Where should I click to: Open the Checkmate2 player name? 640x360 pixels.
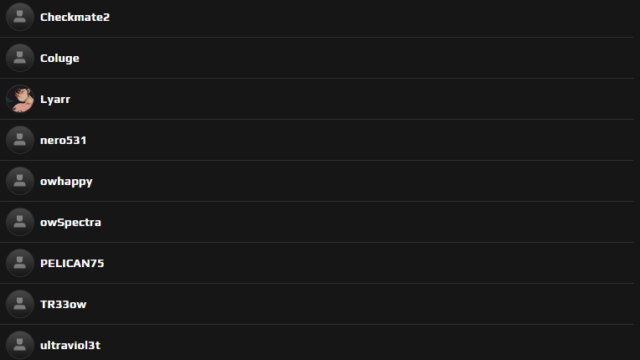point(75,17)
